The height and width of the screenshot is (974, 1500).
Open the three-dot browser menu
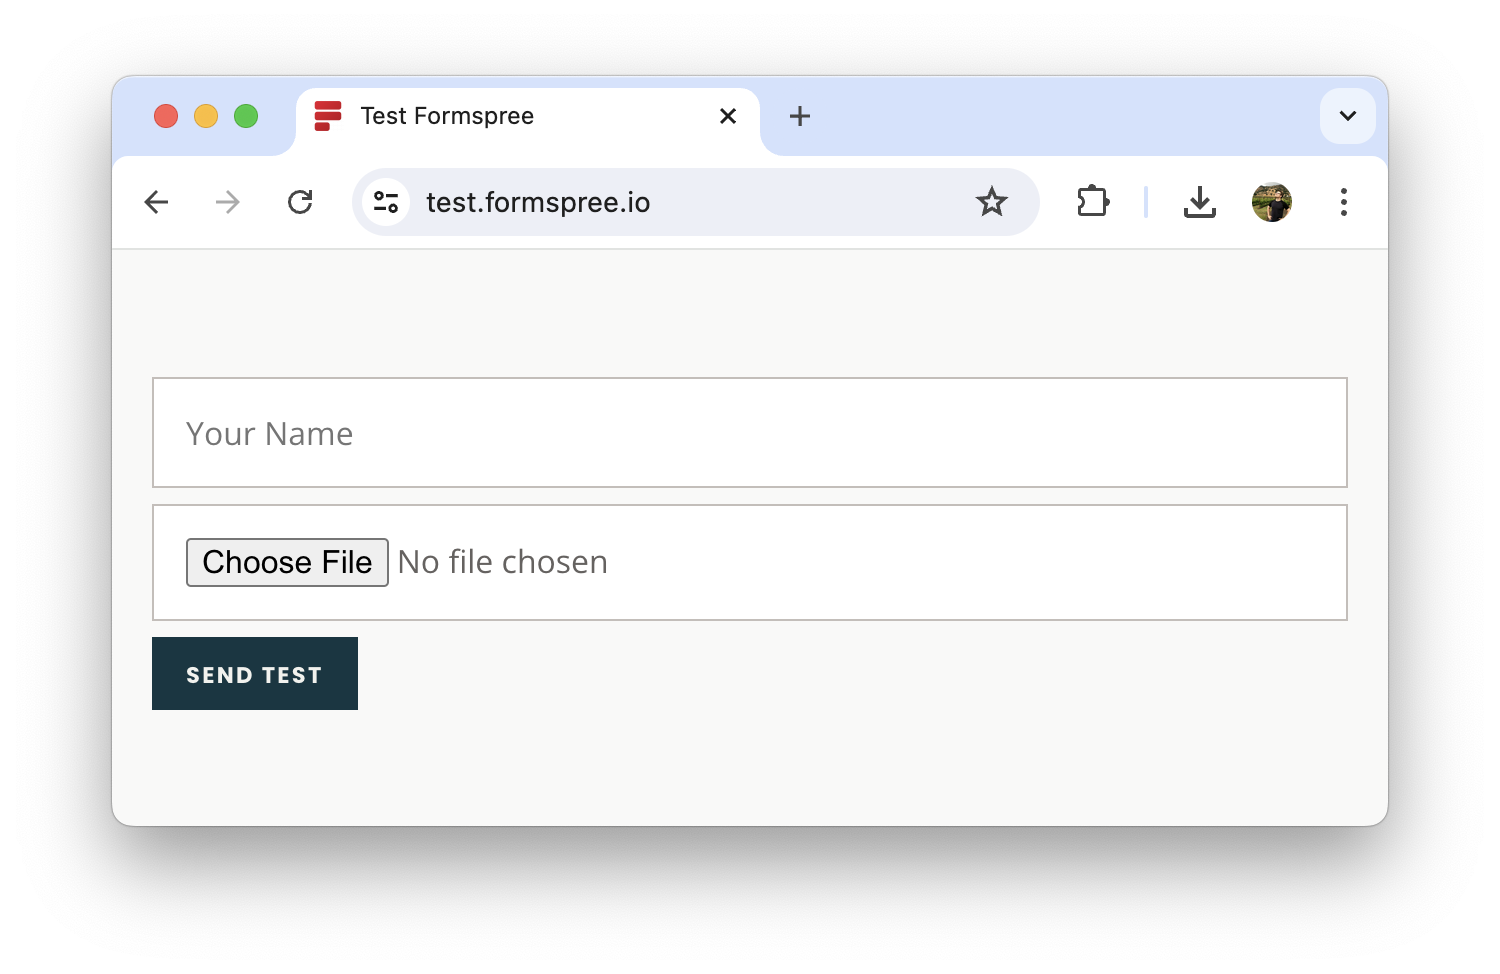click(1343, 201)
